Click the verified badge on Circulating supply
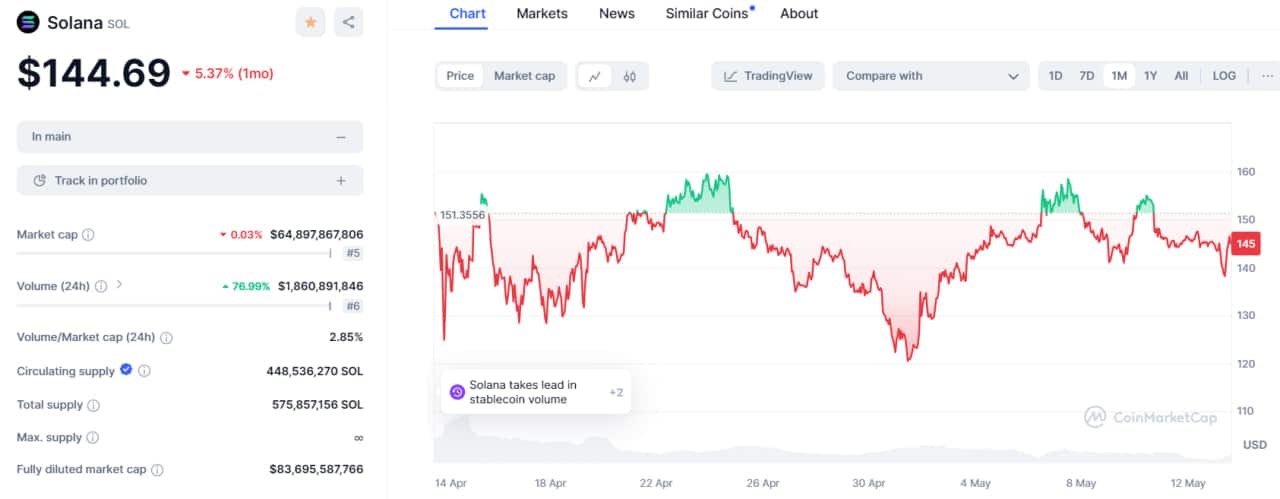This screenshot has width=1280, height=499. [x=126, y=370]
